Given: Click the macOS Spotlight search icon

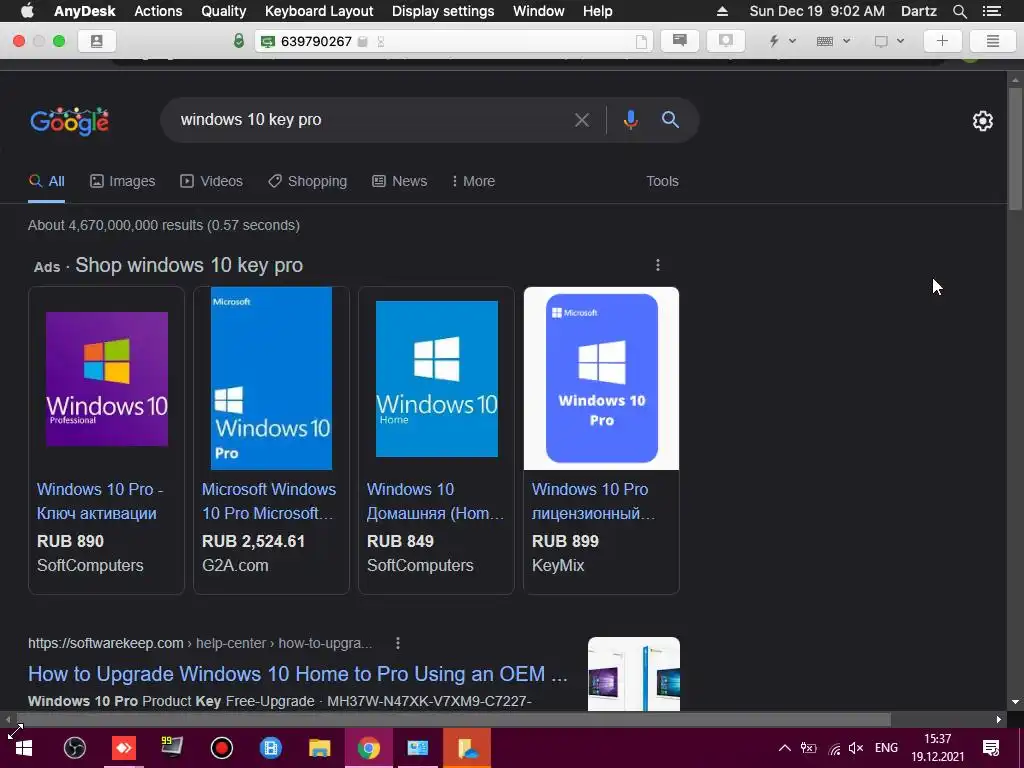Looking at the screenshot, I should [x=959, y=11].
